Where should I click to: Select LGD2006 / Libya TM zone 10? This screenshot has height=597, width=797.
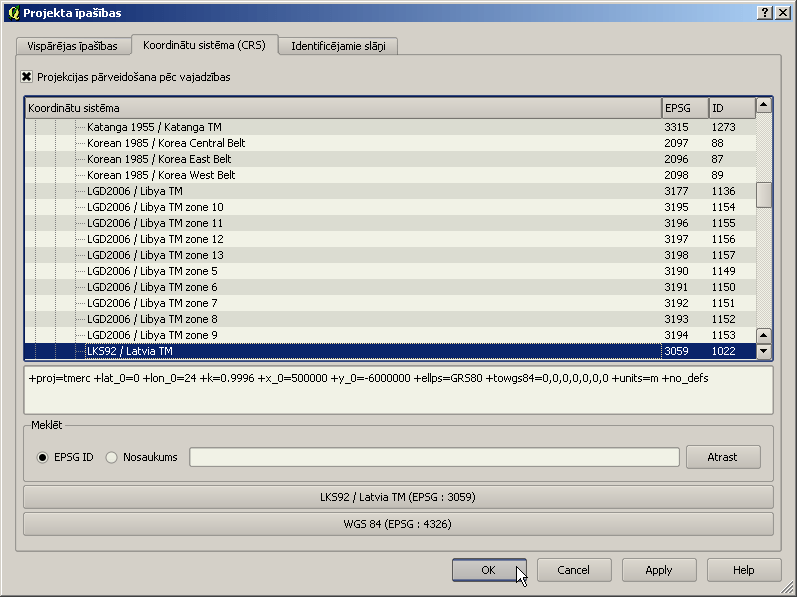coord(390,207)
